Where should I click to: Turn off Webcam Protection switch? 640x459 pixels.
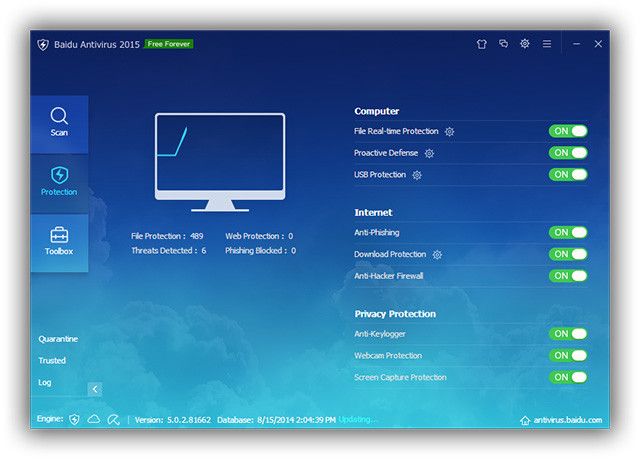tap(567, 356)
